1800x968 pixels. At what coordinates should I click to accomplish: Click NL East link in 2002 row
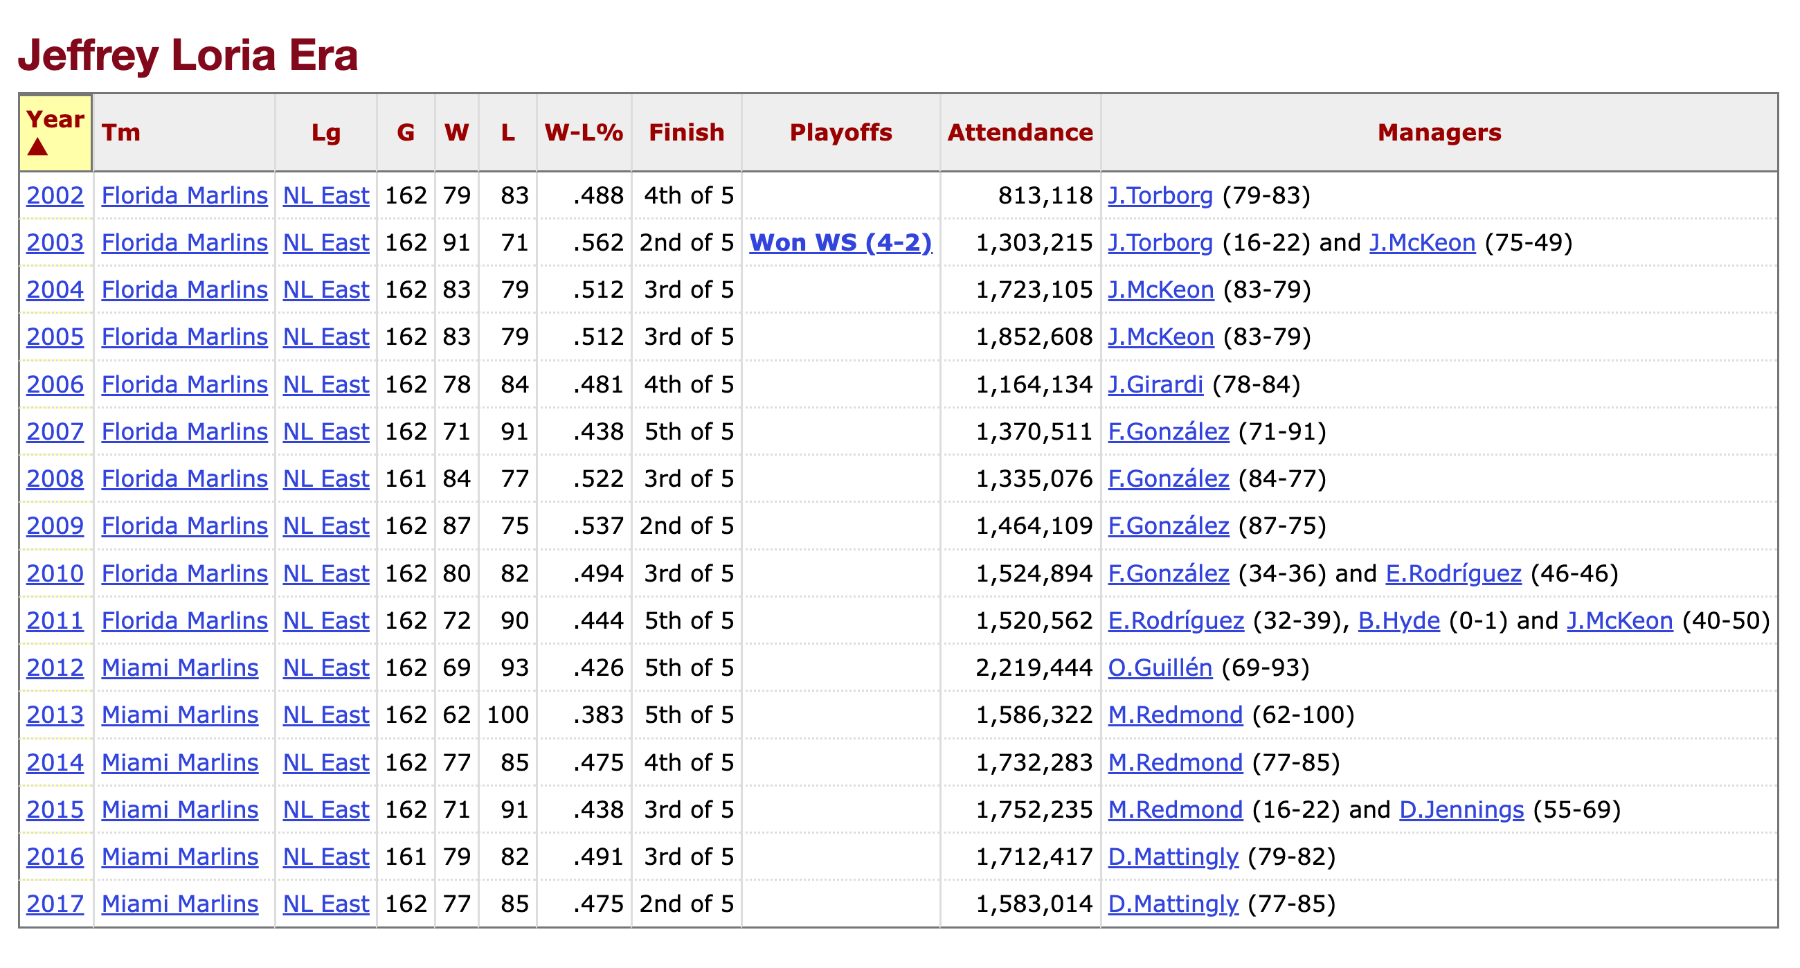pos(326,196)
